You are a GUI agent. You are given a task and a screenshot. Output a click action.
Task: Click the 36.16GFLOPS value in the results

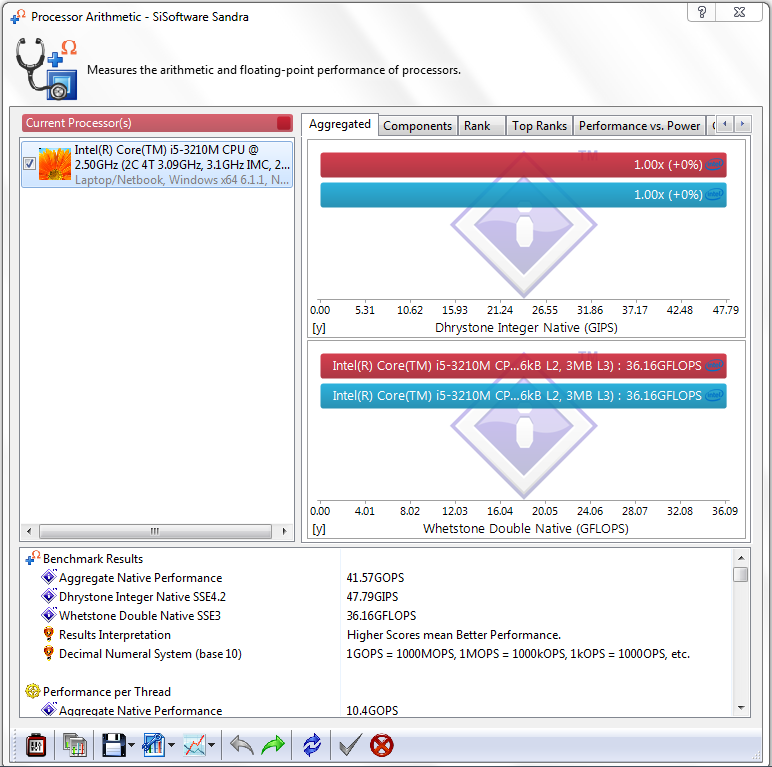(x=382, y=616)
